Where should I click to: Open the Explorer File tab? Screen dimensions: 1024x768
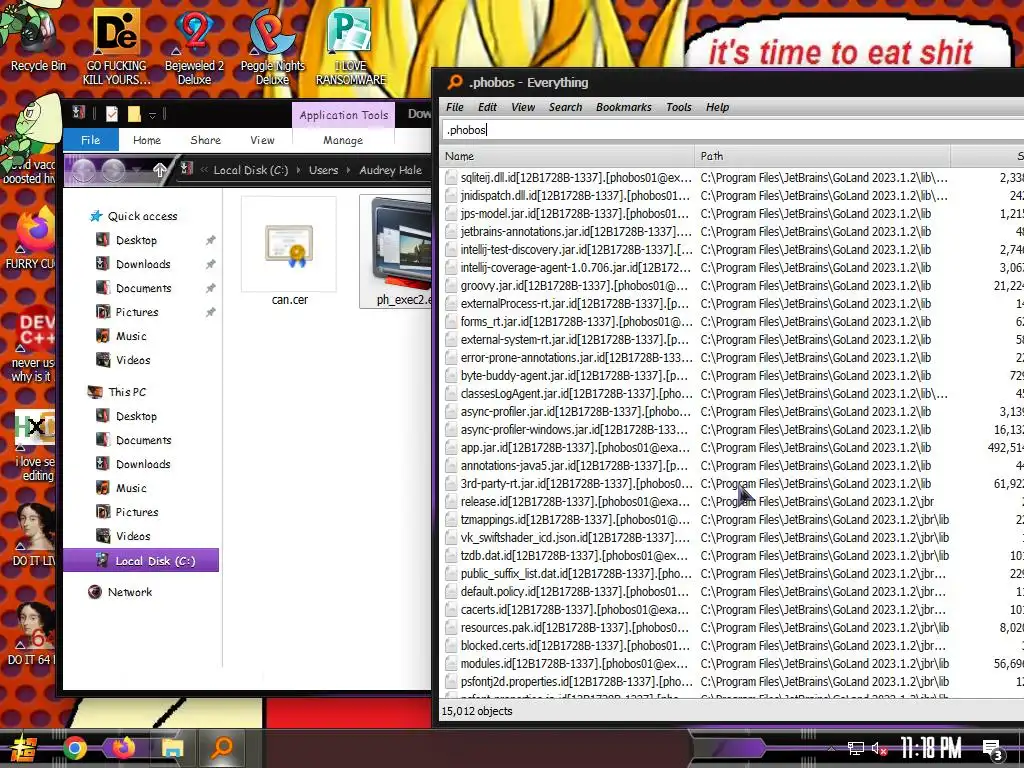tap(91, 140)
